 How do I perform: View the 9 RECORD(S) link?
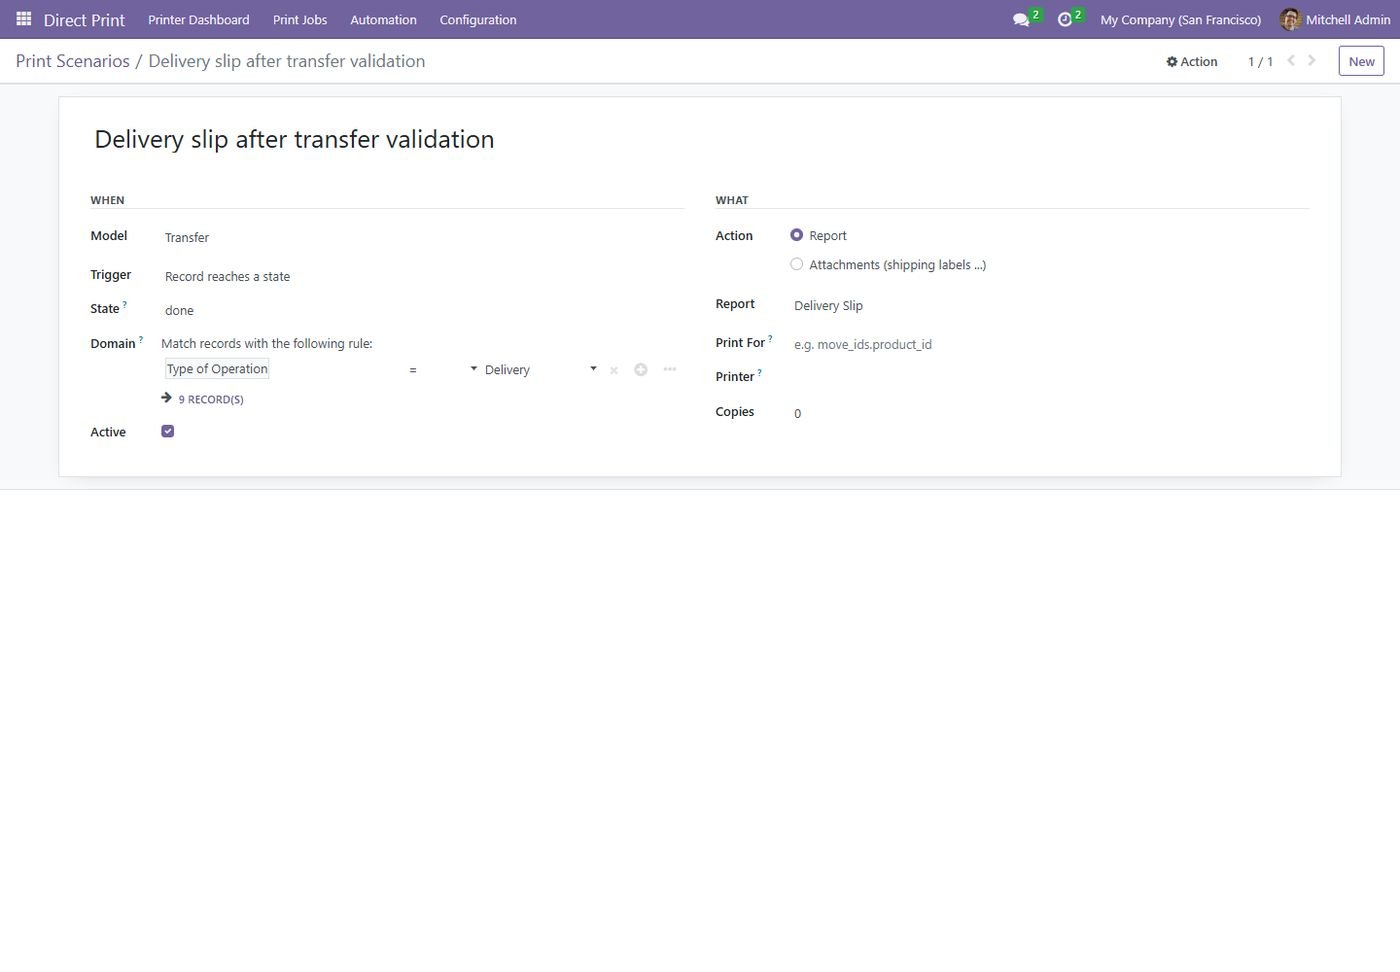point(211,399)
